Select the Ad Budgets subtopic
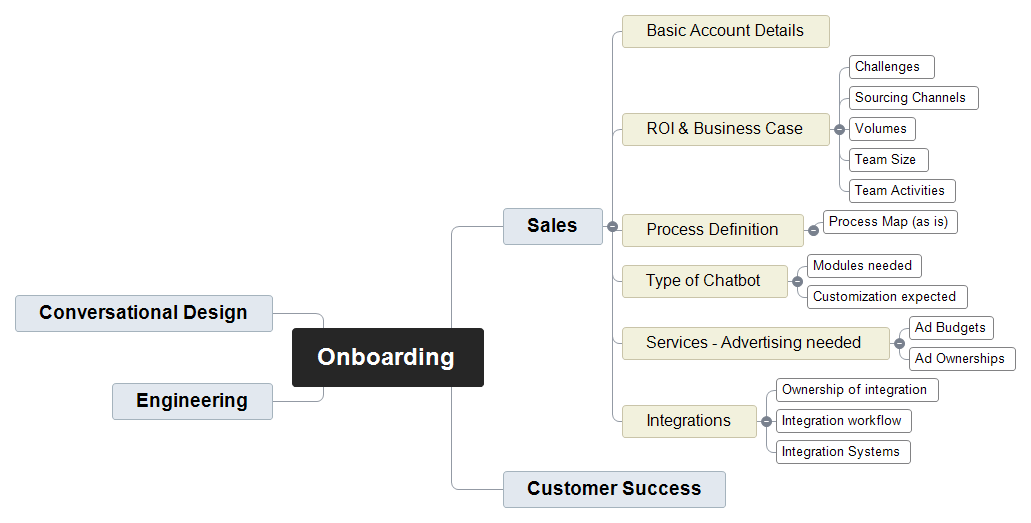Image resolution: width=1031 pixels, height=523 pixels. (950, 328)
